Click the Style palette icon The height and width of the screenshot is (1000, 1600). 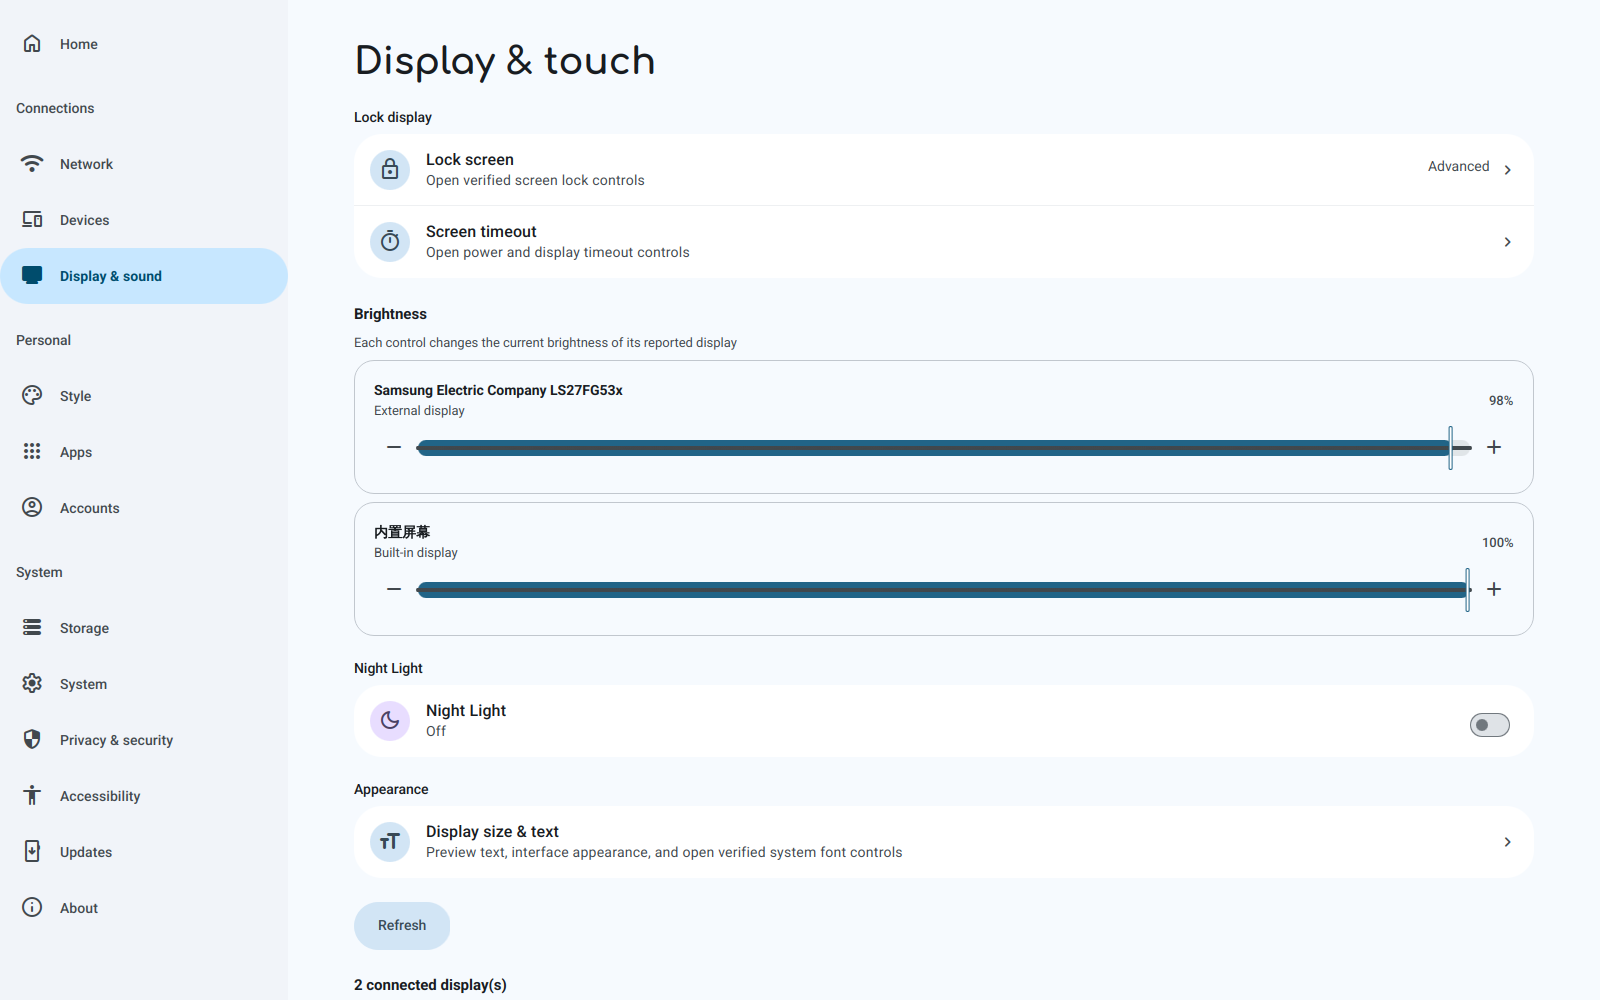click(x=32, y=396)
